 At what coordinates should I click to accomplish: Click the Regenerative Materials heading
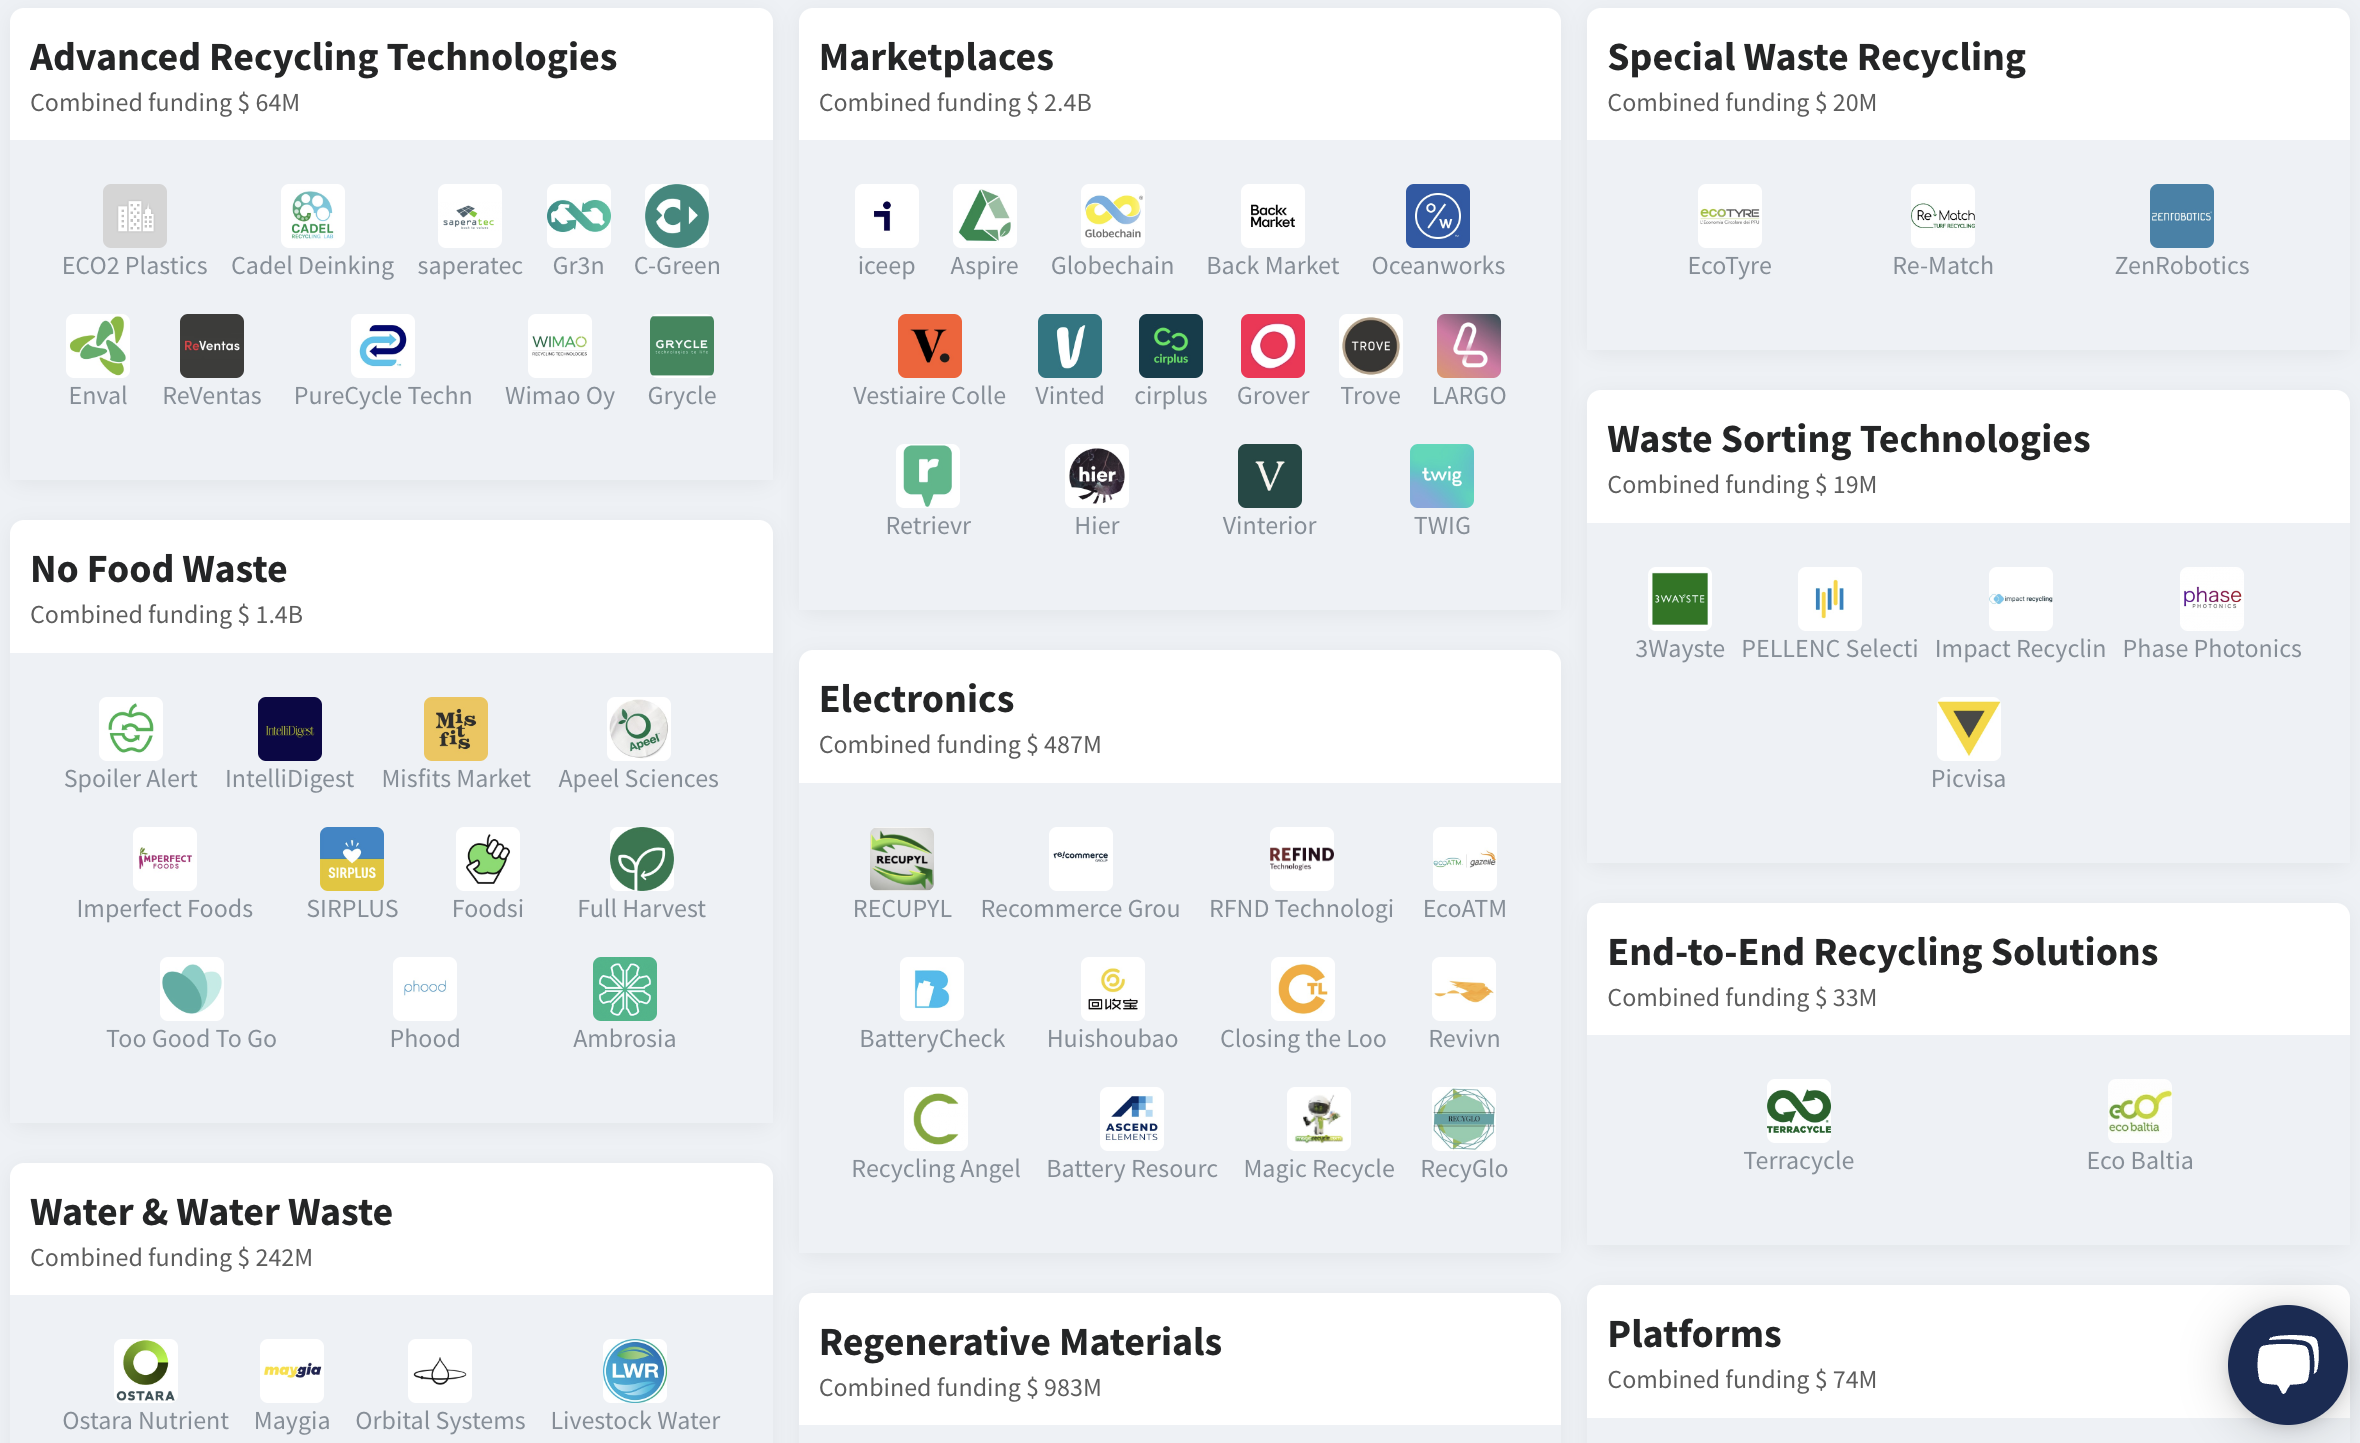pyautogui.click(x=1021, y=1342)
